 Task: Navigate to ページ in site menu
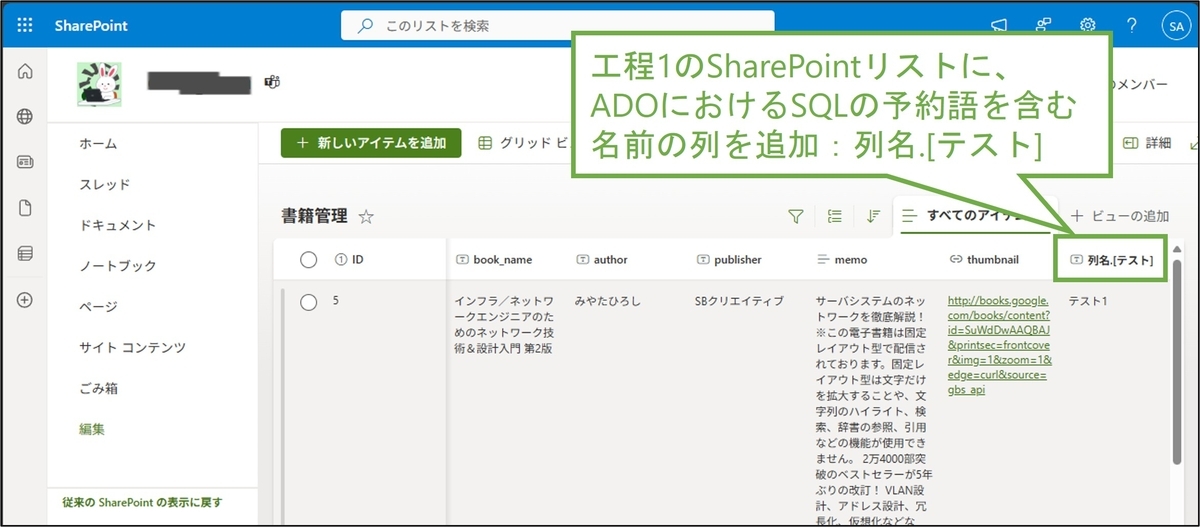[98, 307]
